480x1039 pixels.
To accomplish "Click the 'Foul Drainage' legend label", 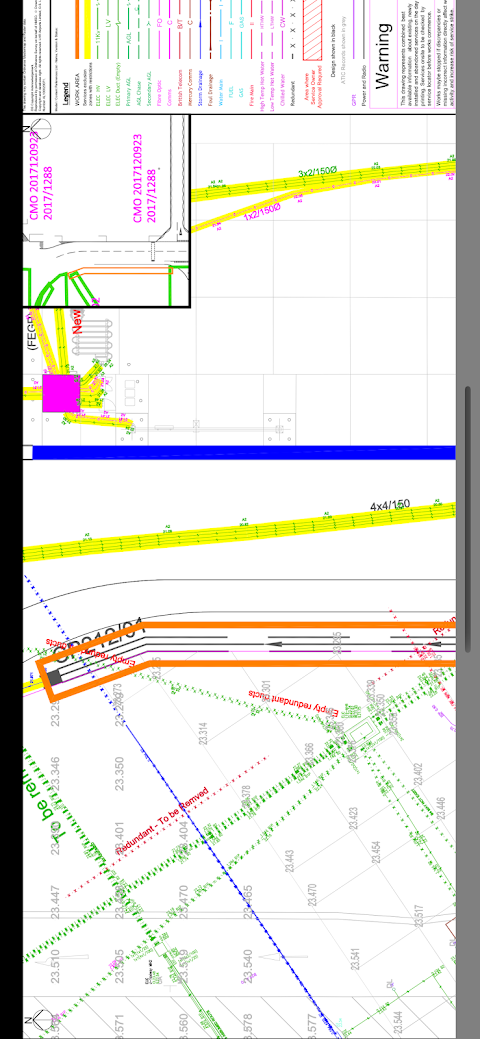I will (210, 89).
